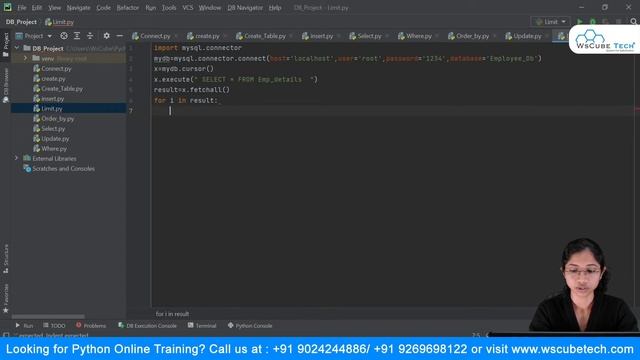Viewport: 640px width, 360px height.
Task: Select the venv folder row
Action: [68, 58]
